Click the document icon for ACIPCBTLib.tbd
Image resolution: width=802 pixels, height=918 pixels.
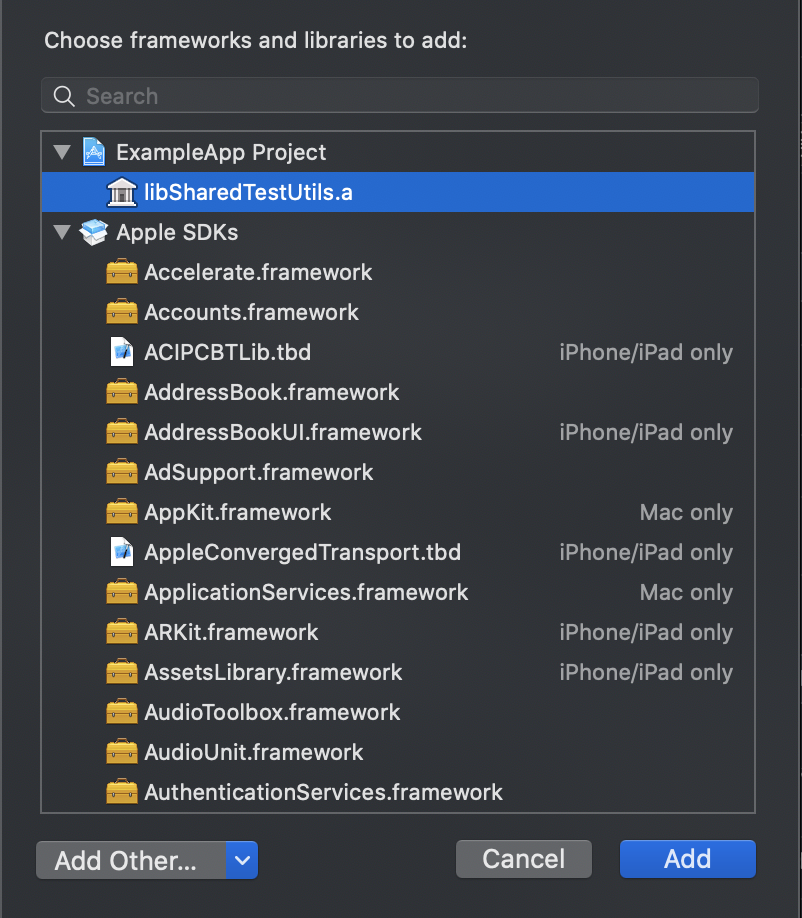point(121,351)
